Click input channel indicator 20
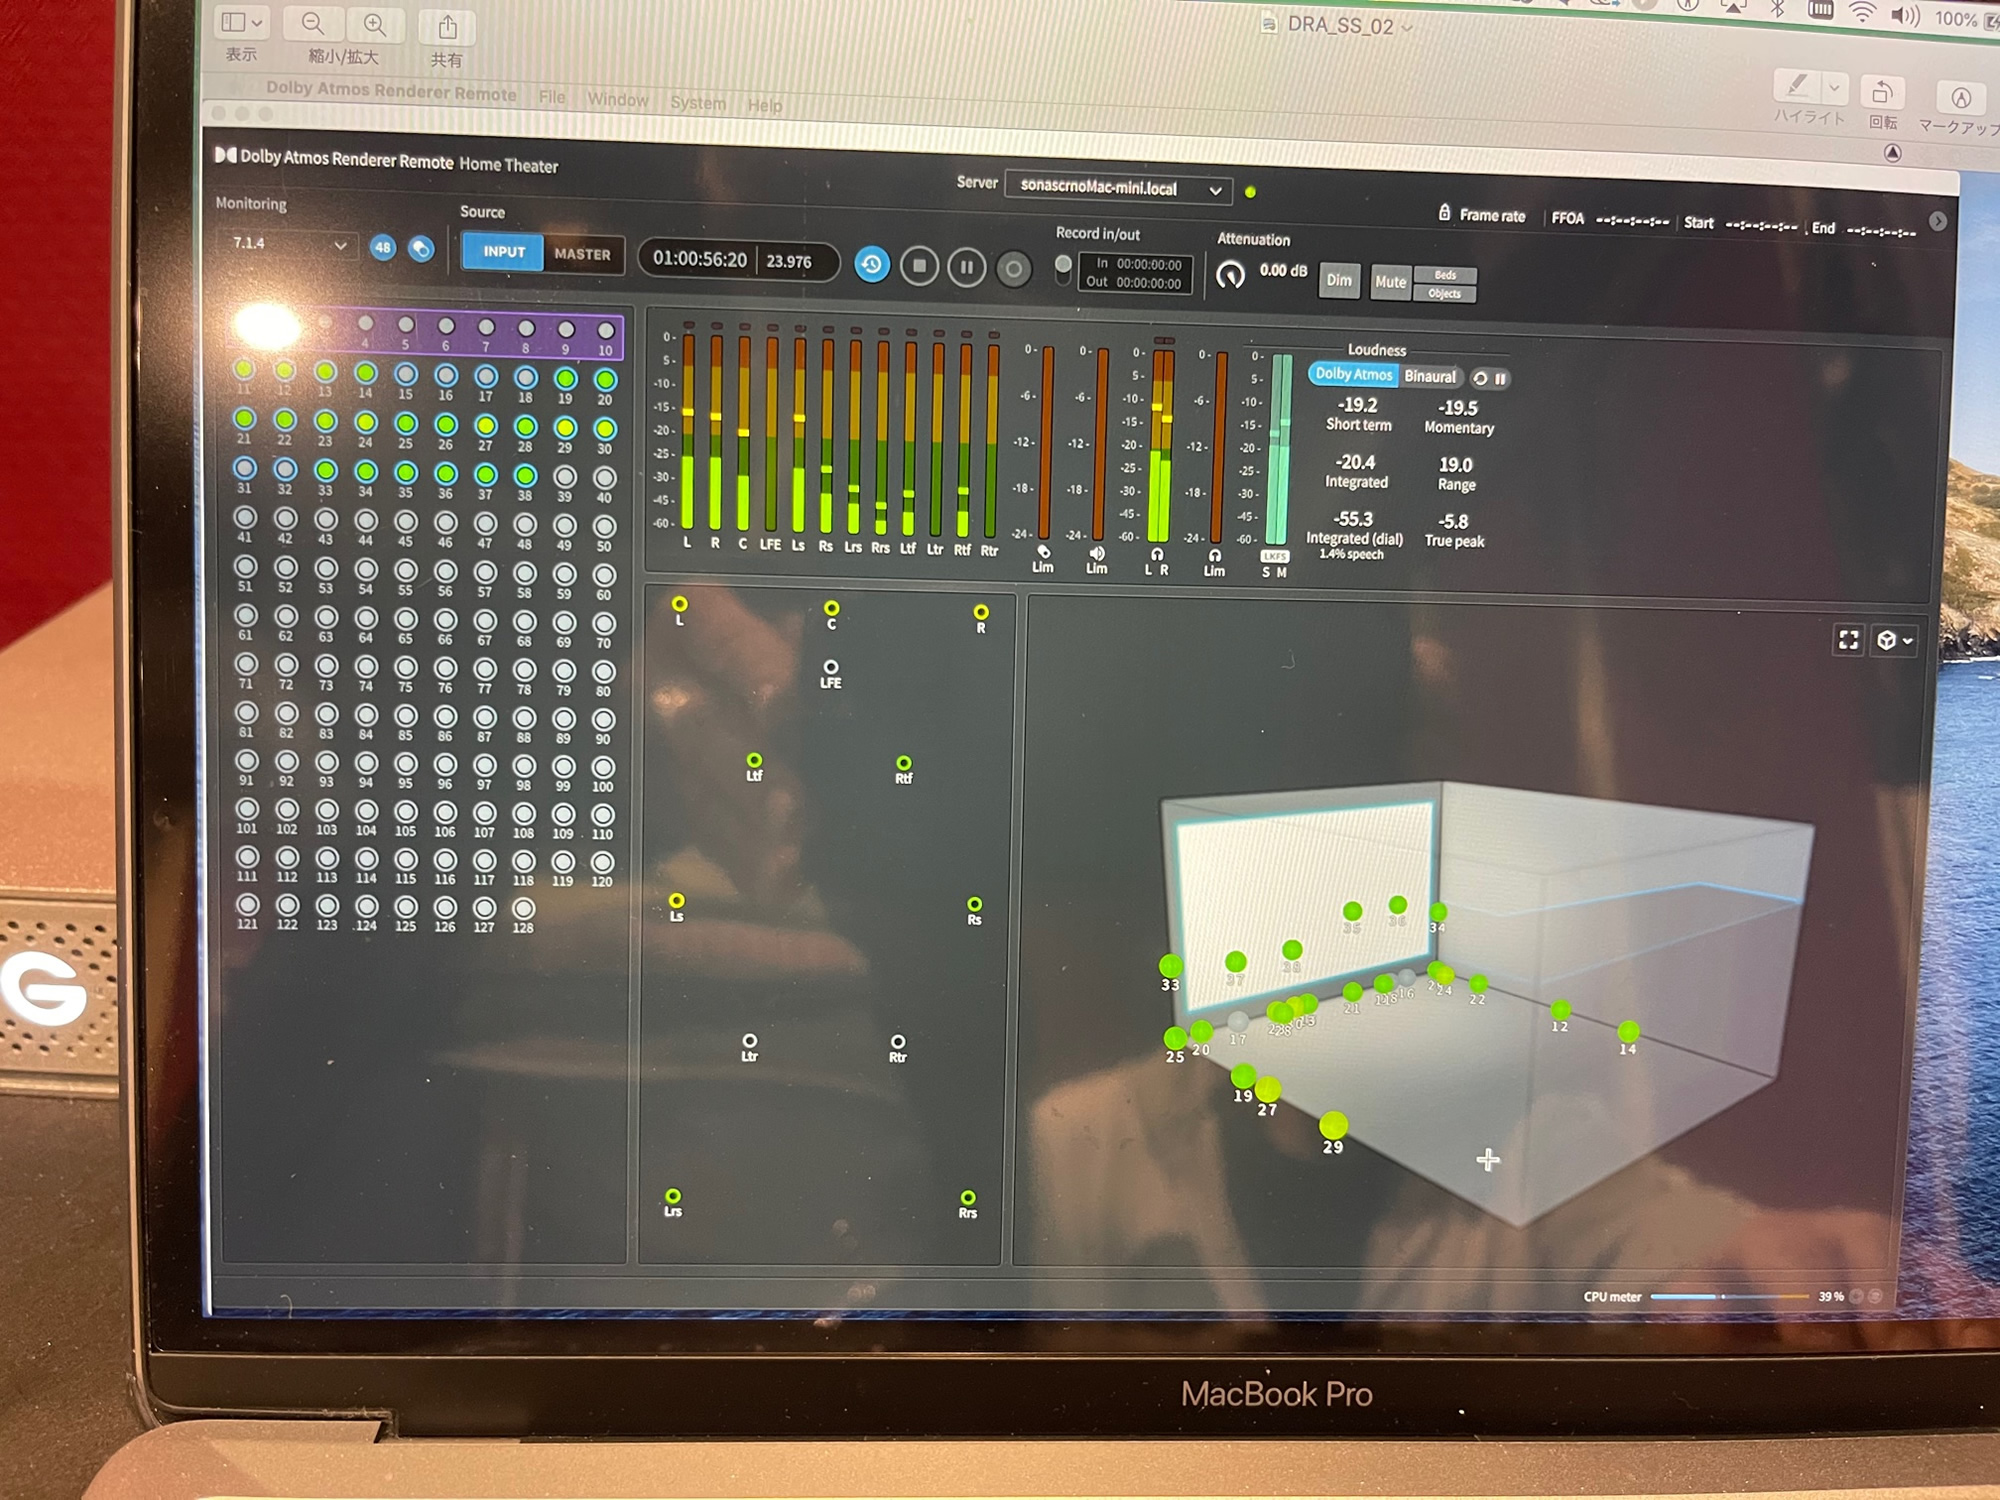Image resolution: width=2000 pixels, height=1500 pixels. click(x=605, y=380)
